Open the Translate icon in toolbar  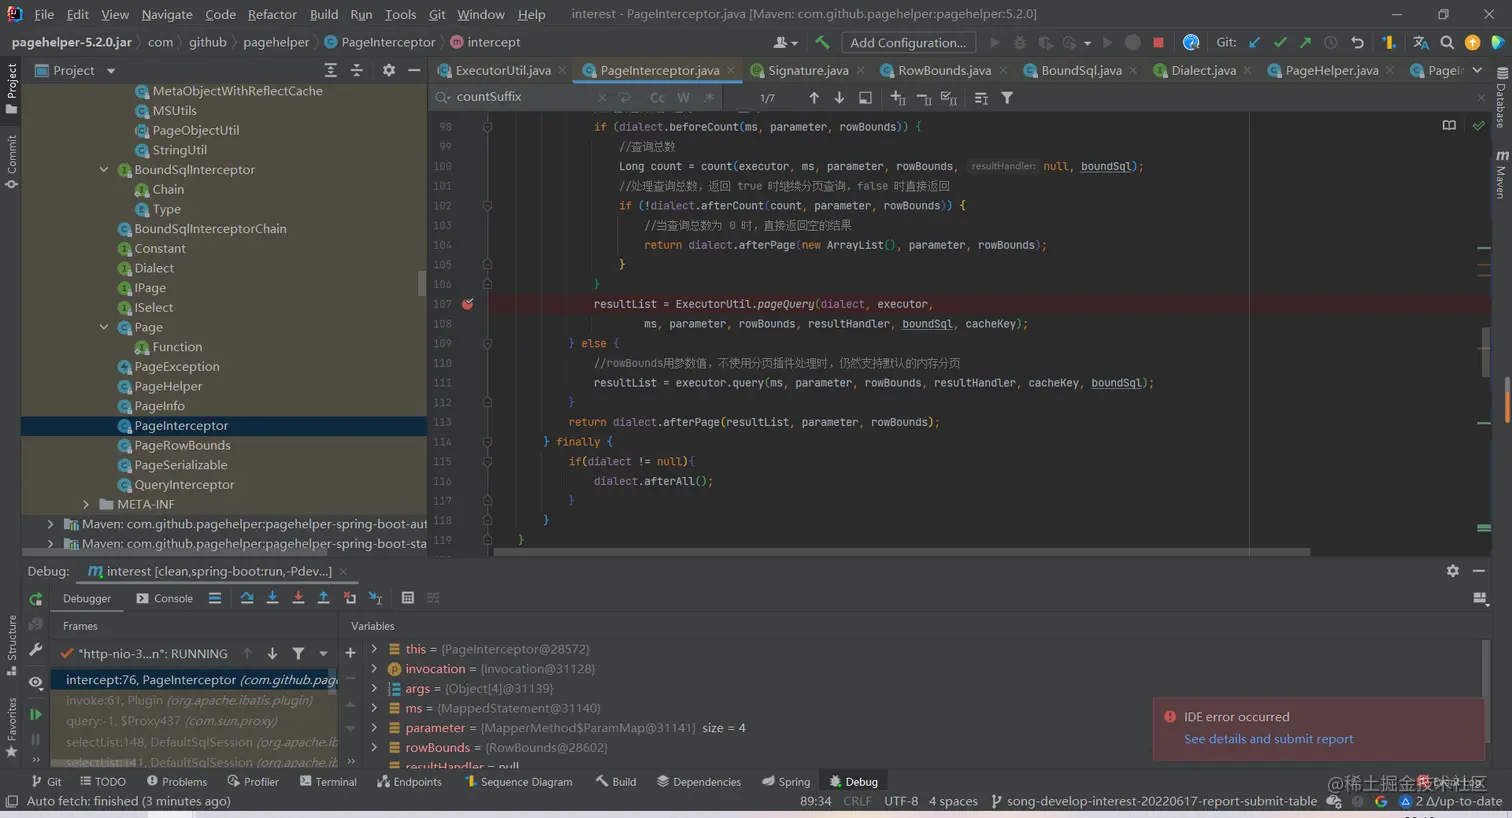tap(1421, 42)
